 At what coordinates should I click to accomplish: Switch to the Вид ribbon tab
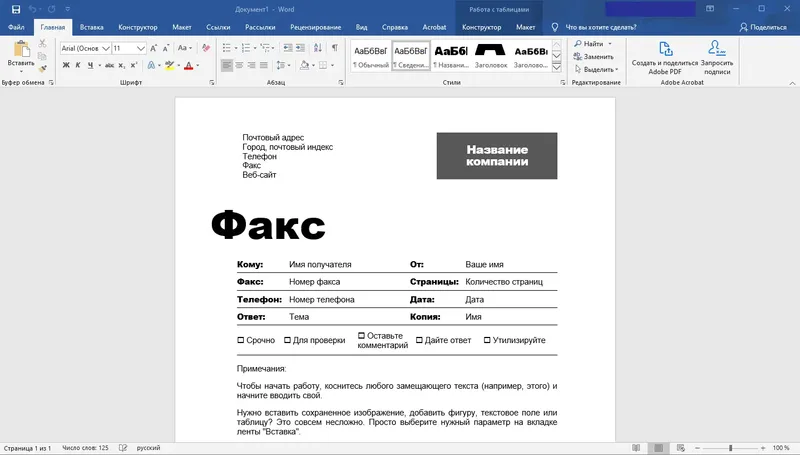(x=362, y=27)
